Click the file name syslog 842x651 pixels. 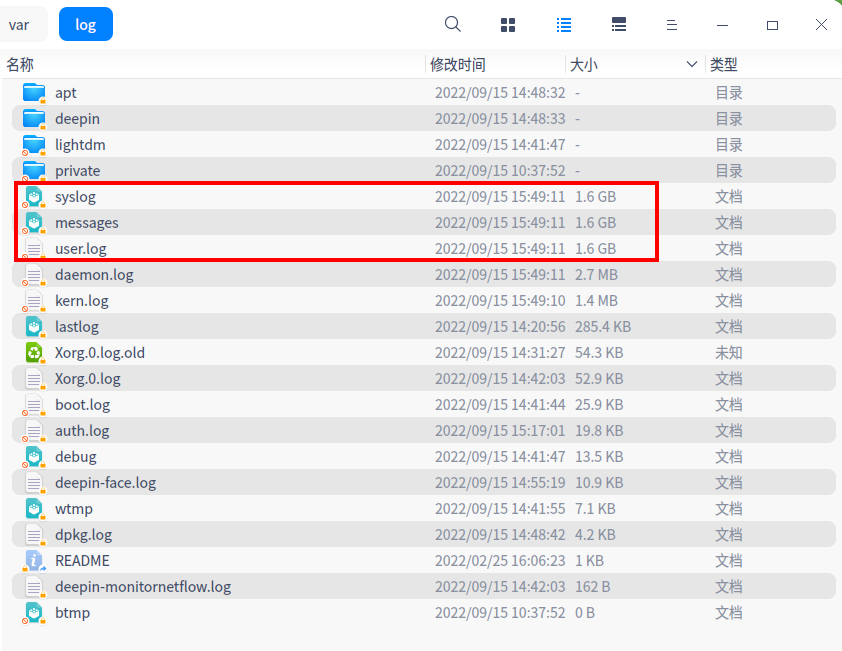(75, 197)
